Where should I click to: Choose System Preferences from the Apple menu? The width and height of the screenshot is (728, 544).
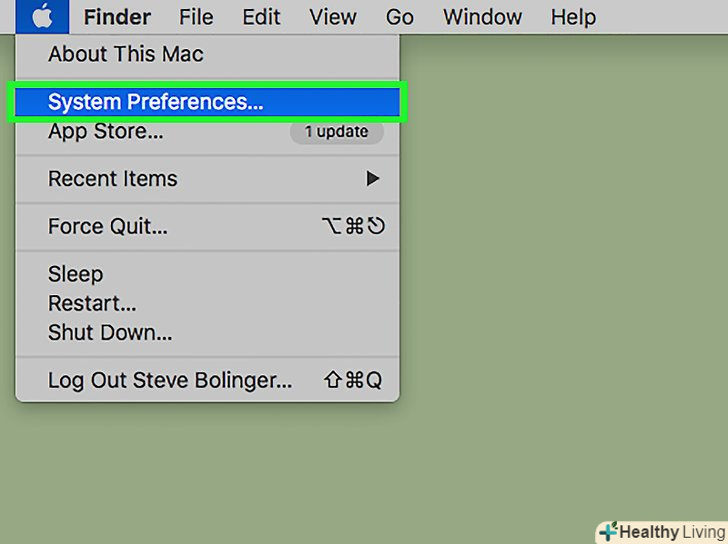155,102
